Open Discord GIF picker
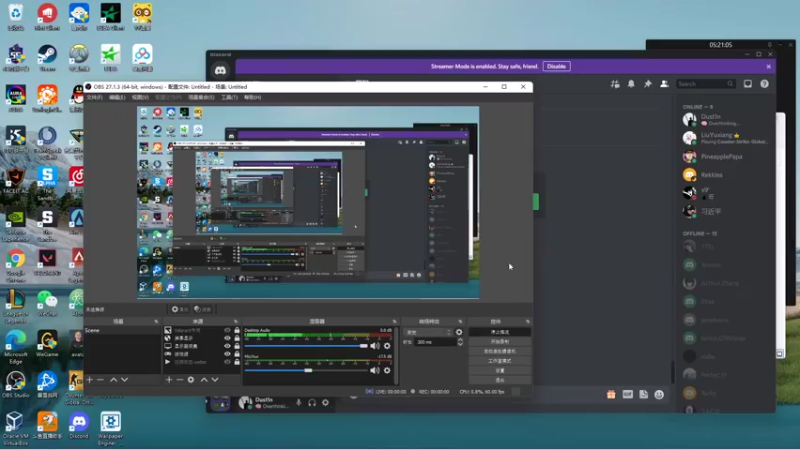Viewport: 800px width, 450px height. [628, 394]
